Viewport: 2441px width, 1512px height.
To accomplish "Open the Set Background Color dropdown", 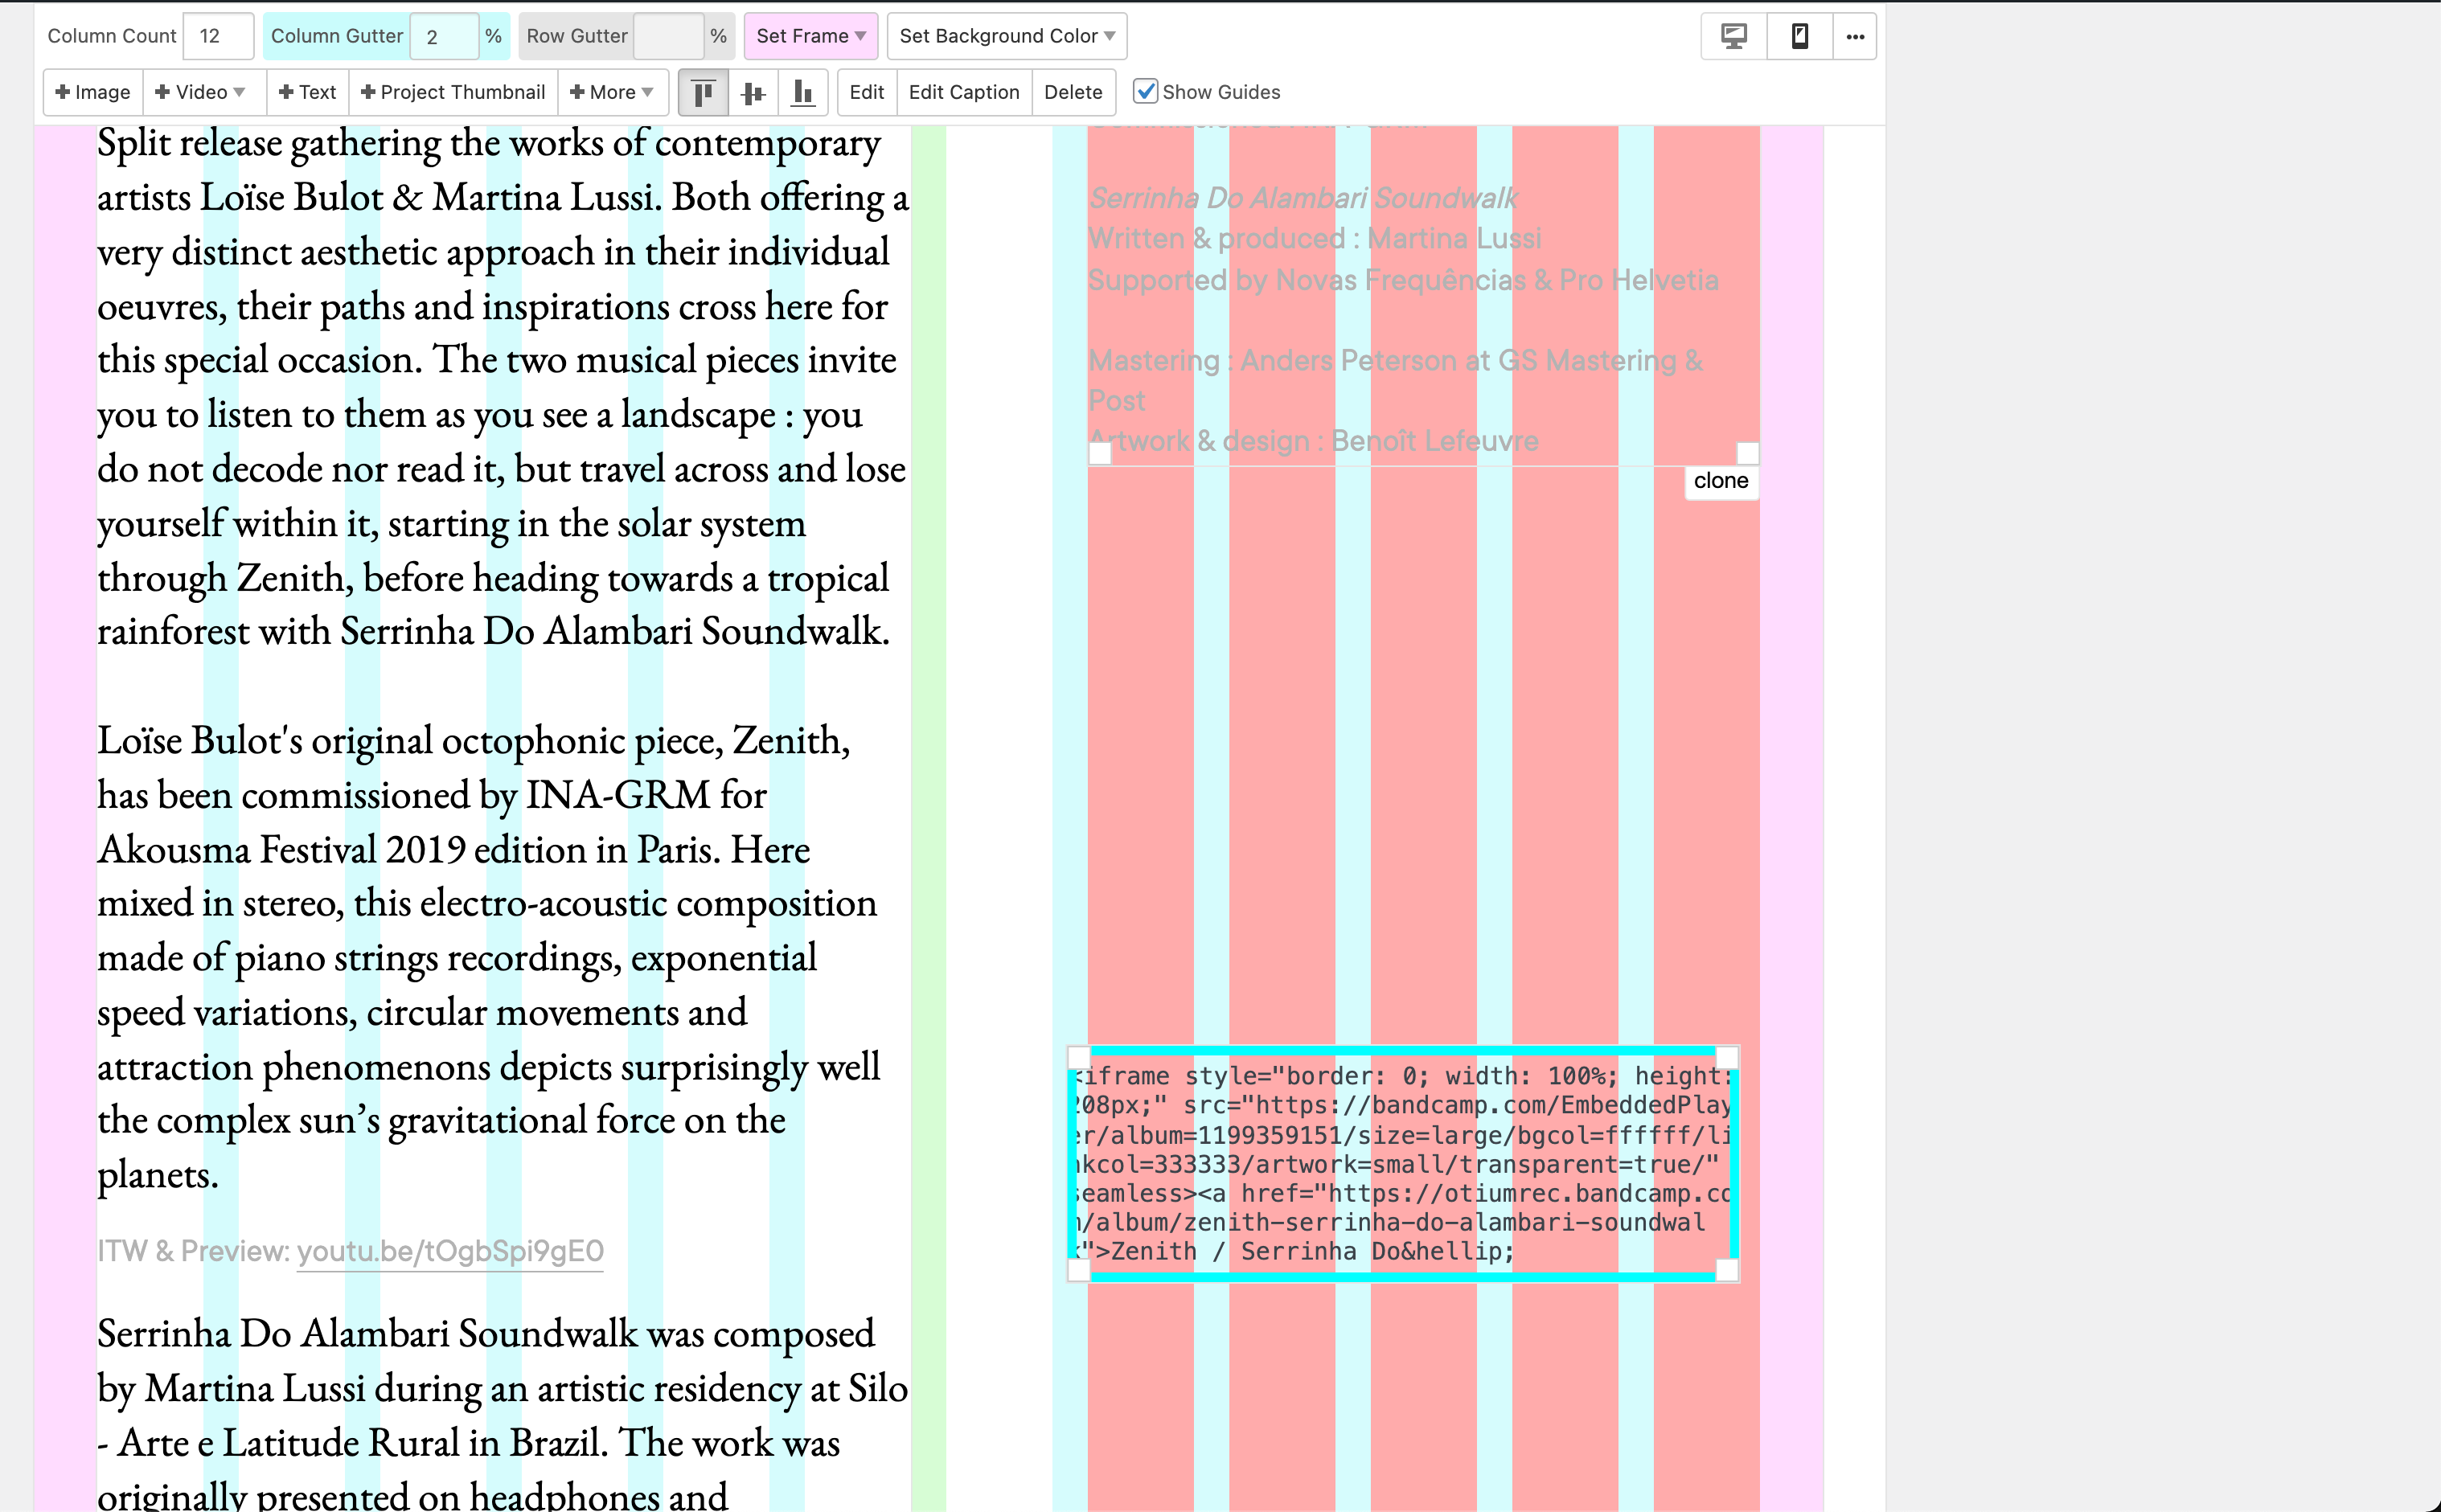I will coord(1006,36).
